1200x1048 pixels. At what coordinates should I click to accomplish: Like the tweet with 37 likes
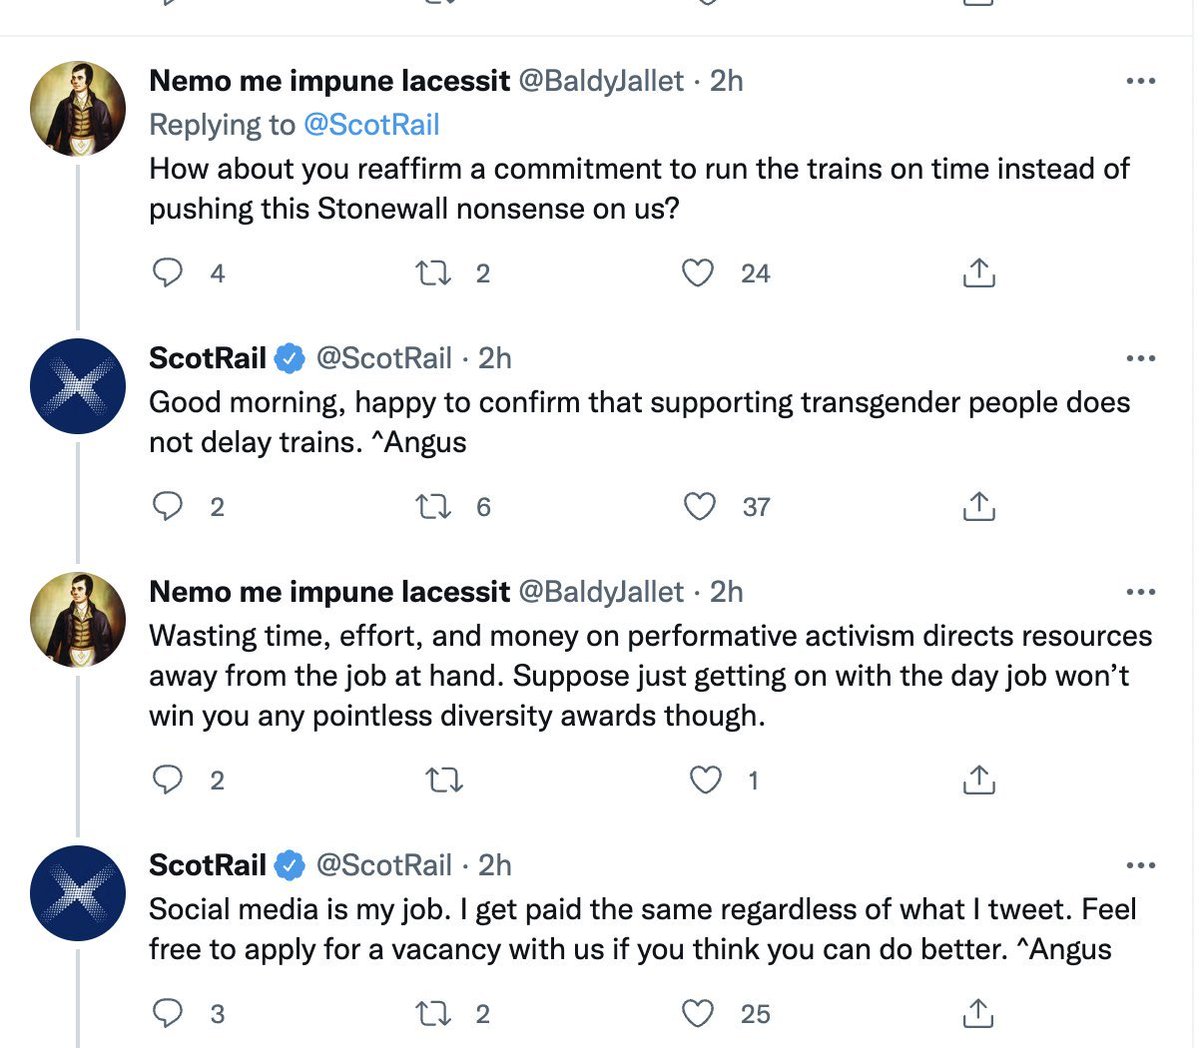699,507
